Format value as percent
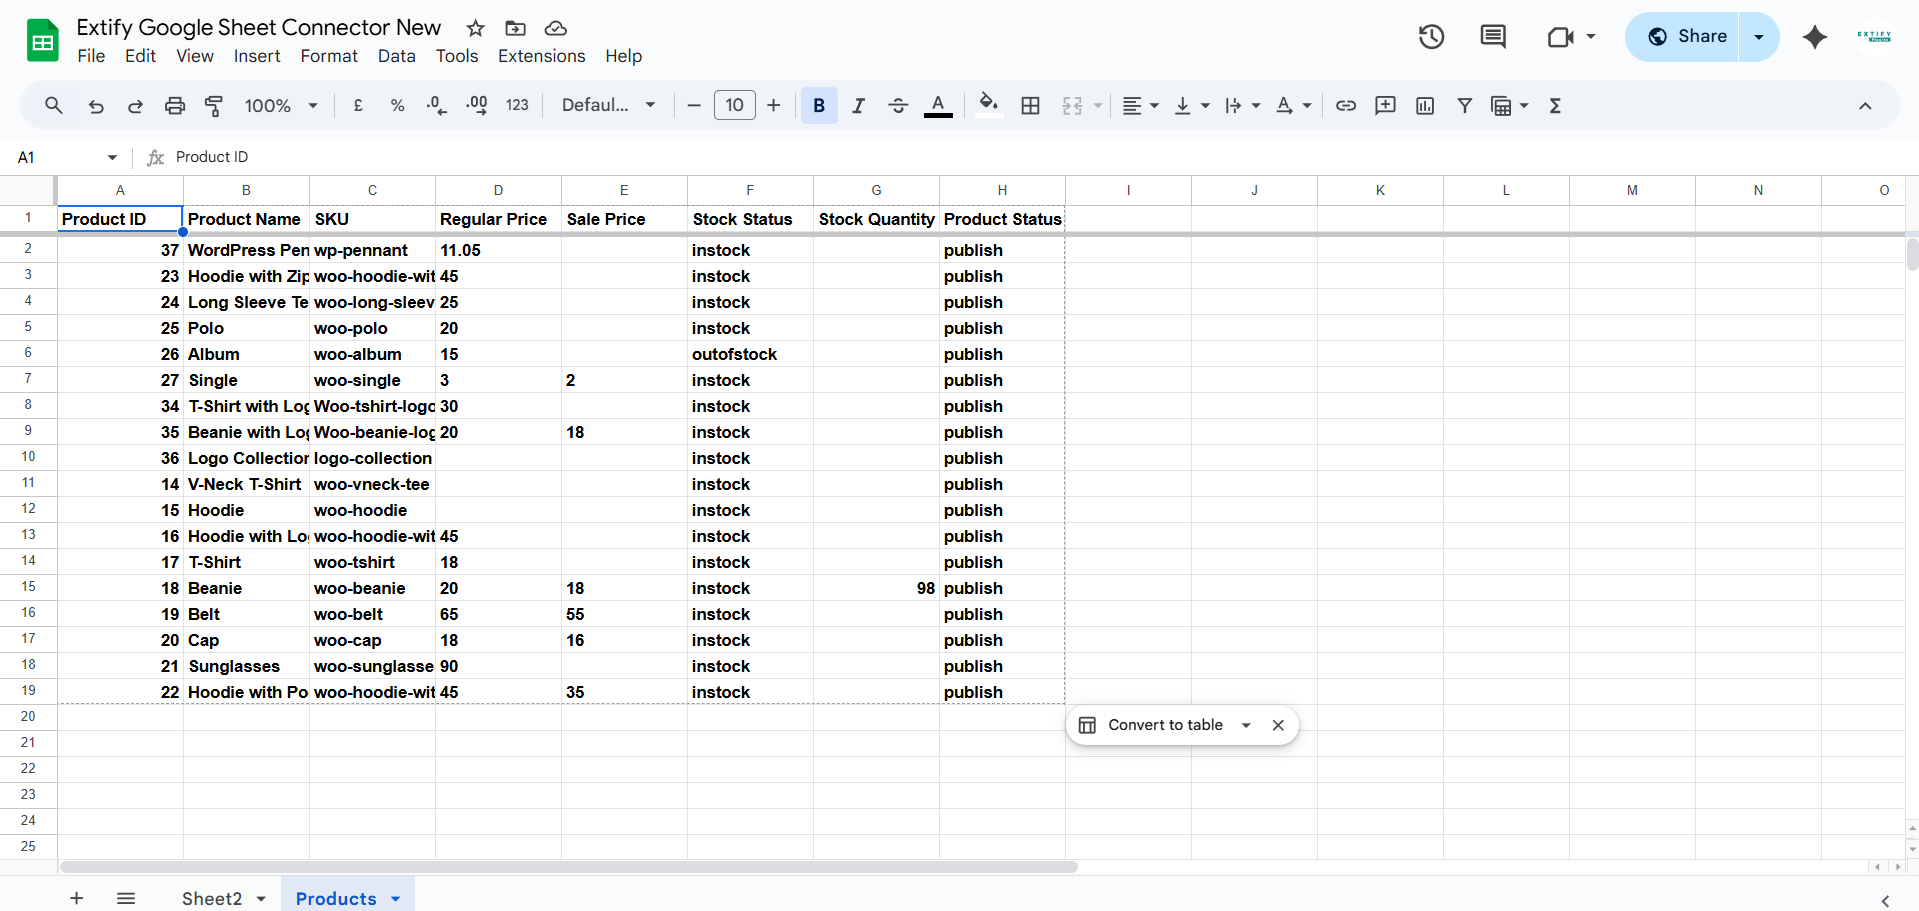1919x911 pixels. click(x=397, y=105)
